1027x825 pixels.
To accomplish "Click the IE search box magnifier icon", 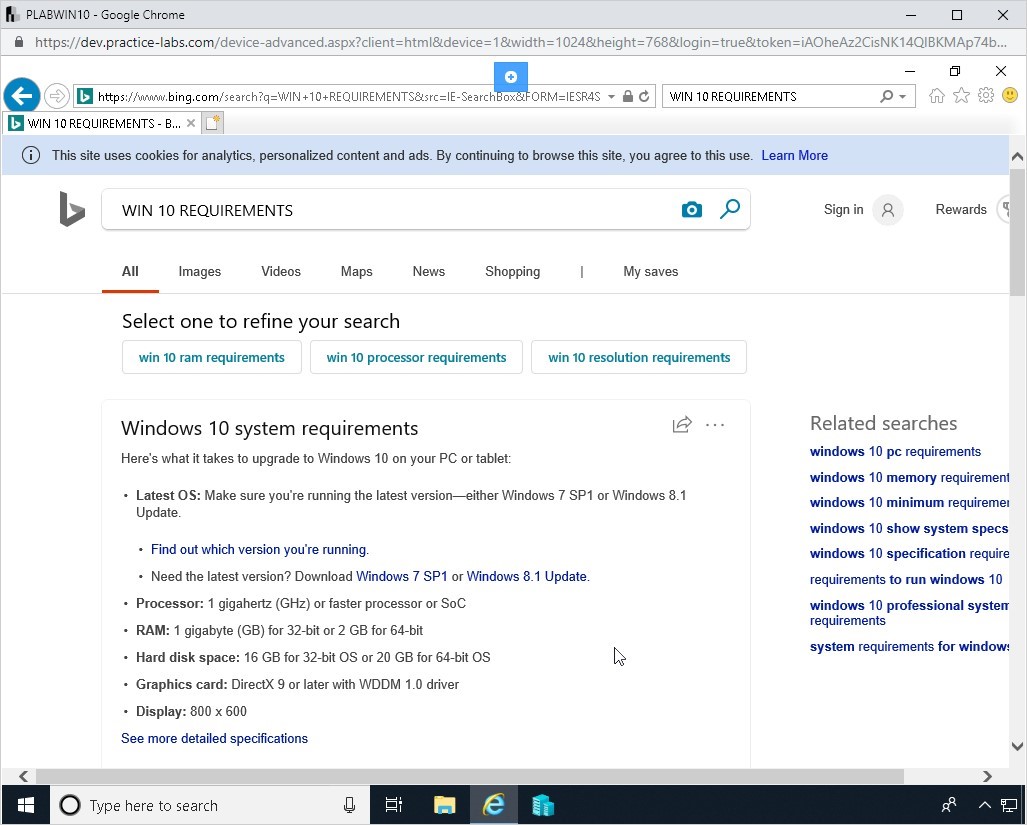I will pyautogui.click(x=886, y=96).
